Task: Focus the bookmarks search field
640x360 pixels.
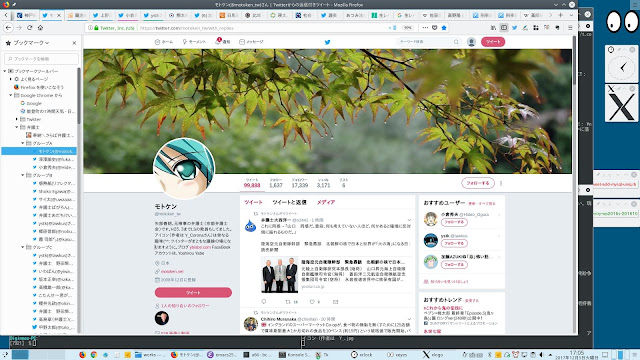Action: coord(41,59)
